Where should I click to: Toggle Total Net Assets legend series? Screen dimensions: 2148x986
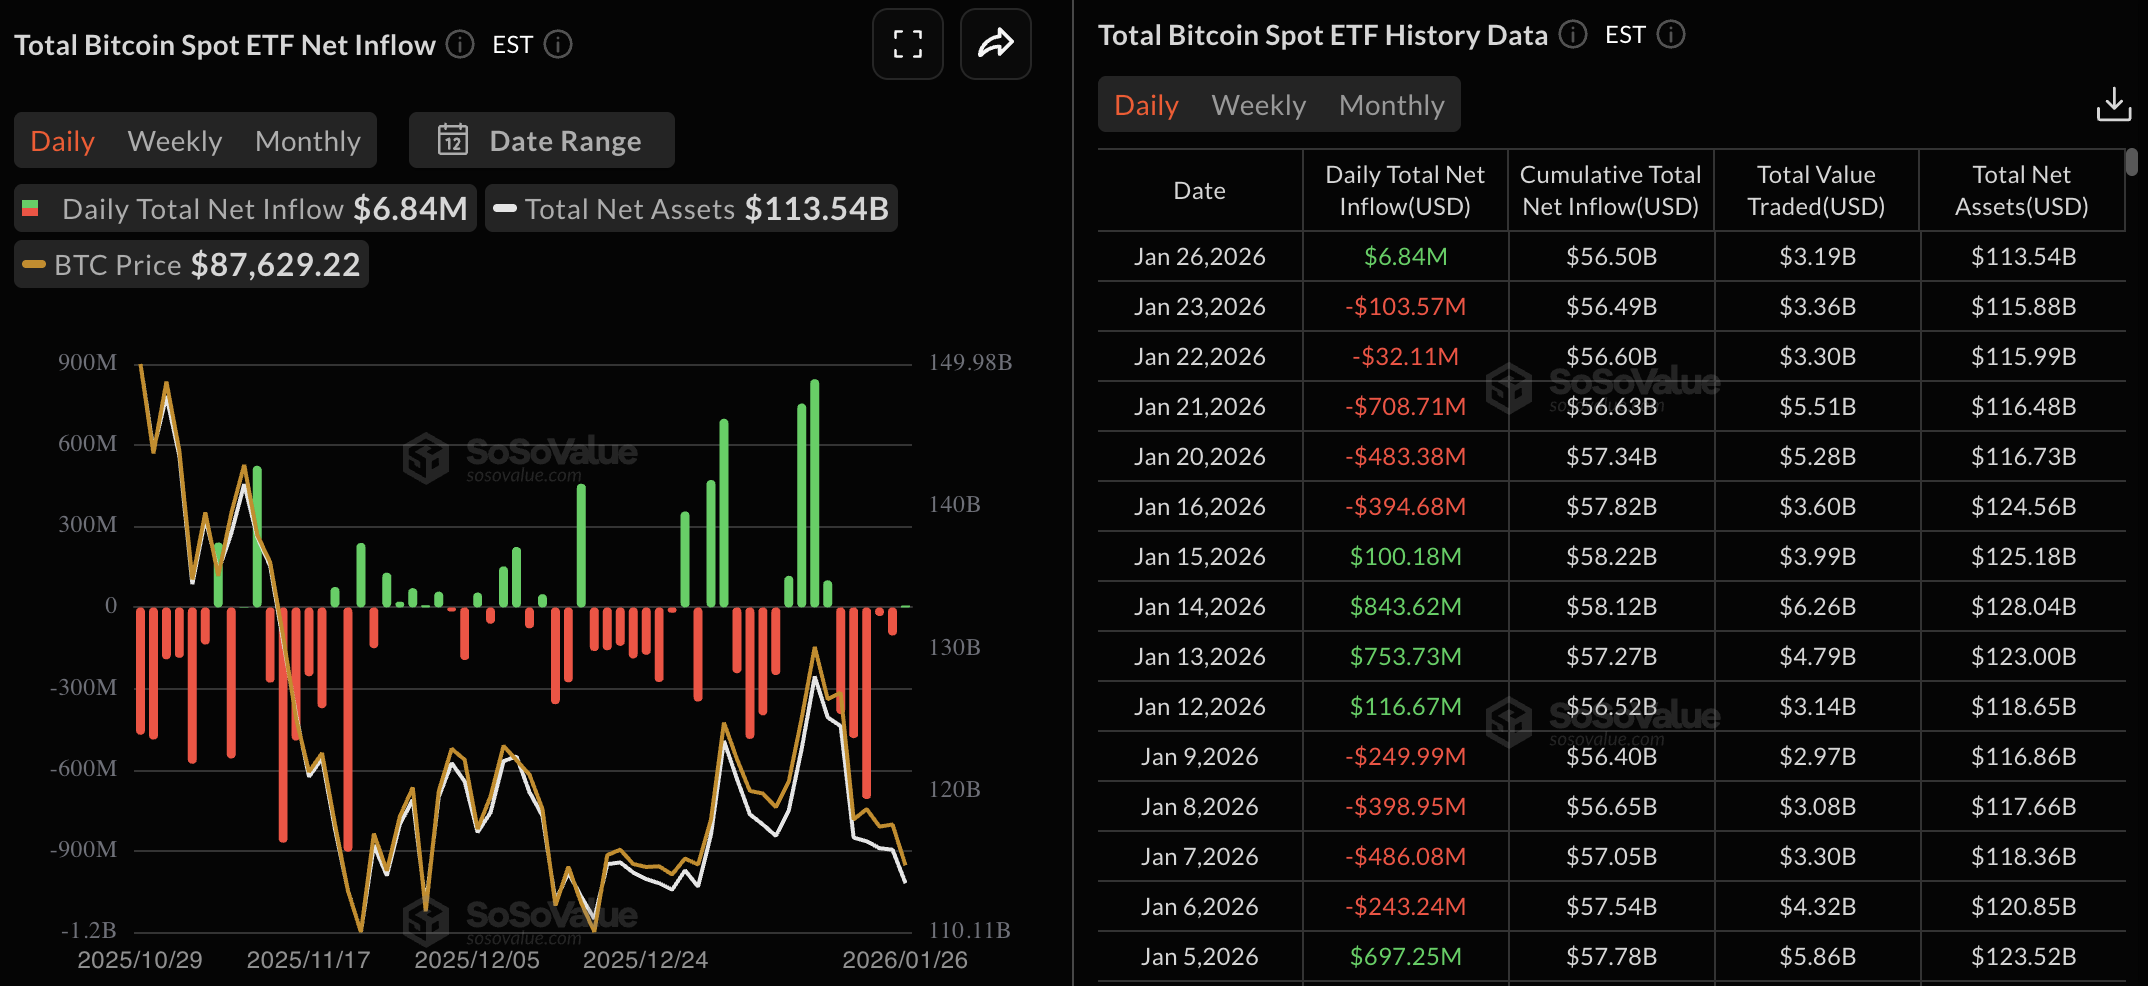(691, 209)
